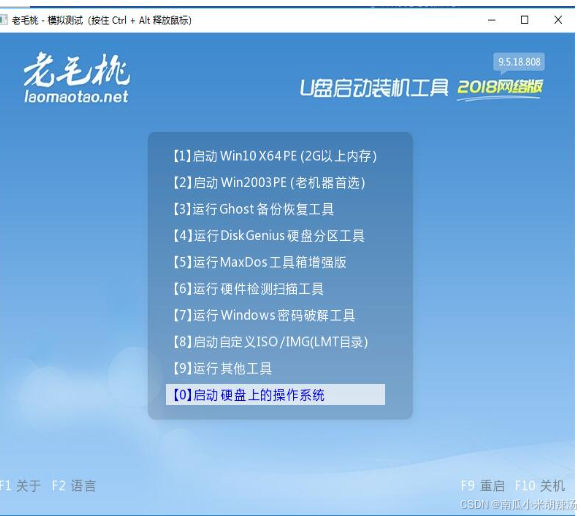Choose entry 8 启动自定义 ISO/IMG
The height and width of the screenshot is (516, 581).
[270, 342]
